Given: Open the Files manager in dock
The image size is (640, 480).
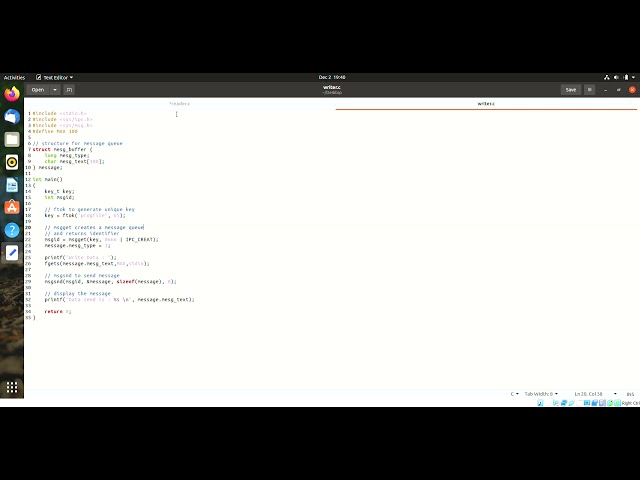Looking at the screenshot, I should [x=12, y=140].
